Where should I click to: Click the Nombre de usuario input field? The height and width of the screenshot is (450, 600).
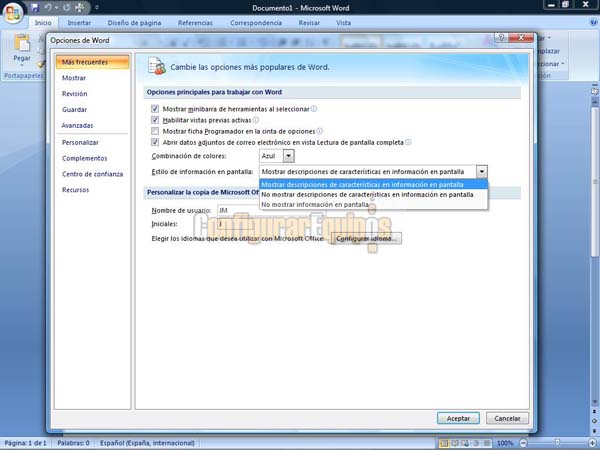(272, 210)
